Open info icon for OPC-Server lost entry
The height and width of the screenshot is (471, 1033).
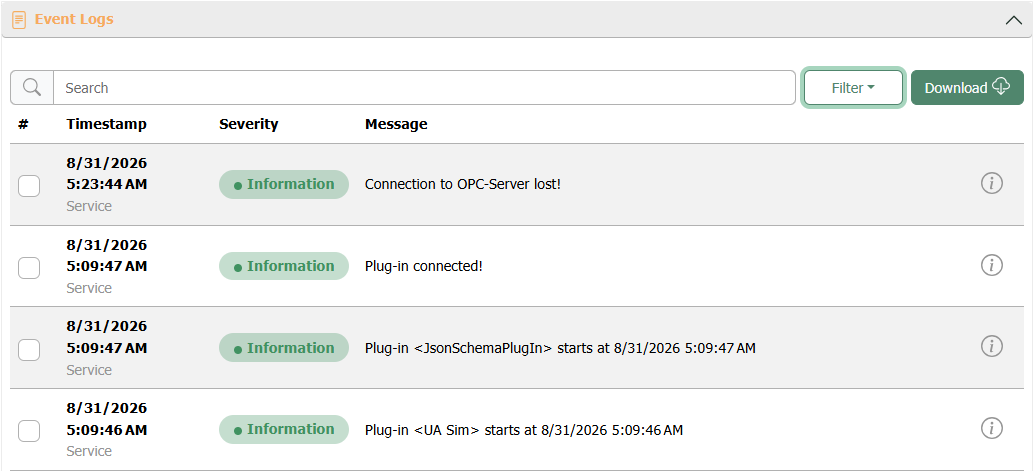[x=991, y=183]
